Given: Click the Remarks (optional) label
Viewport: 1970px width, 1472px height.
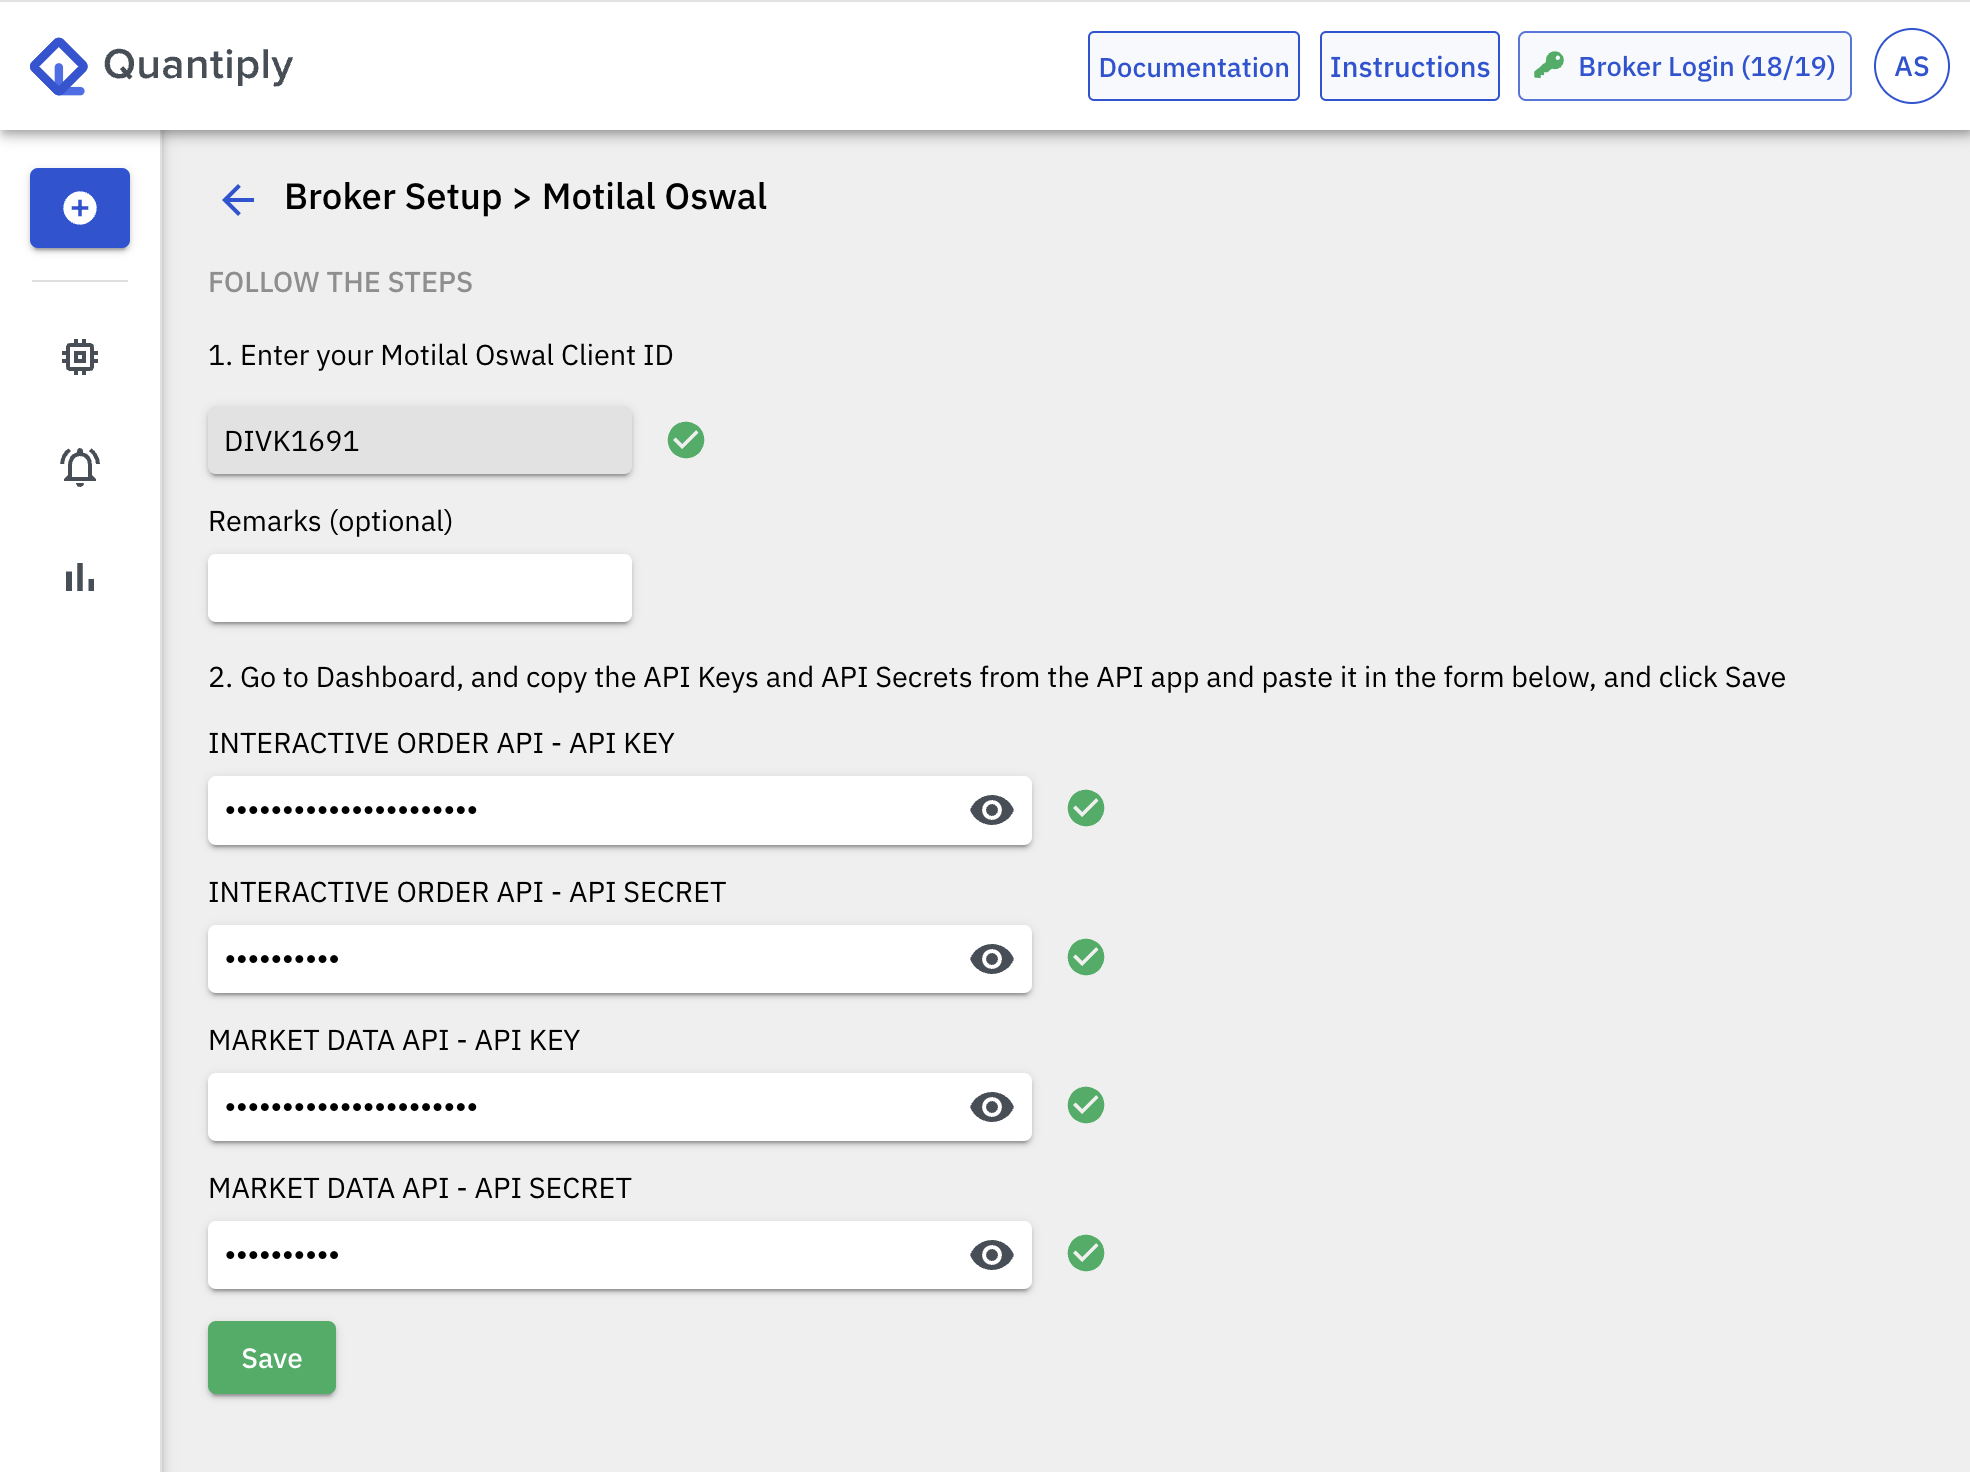Looking at the screenshot, I should click(331, 522).
